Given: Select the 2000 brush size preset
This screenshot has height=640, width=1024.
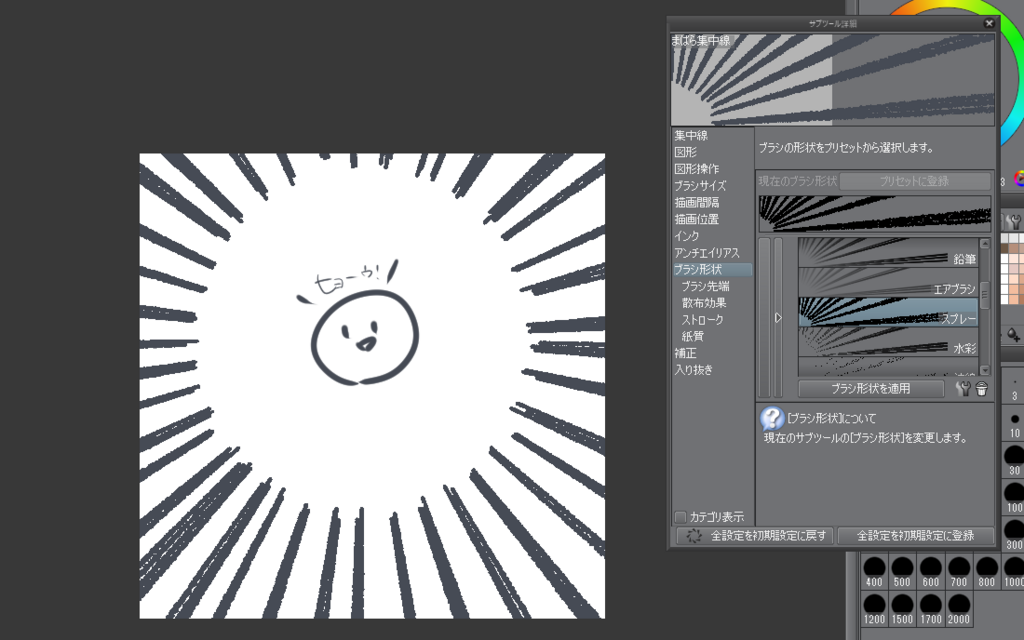Looking at the screenshot, I should pyautogui.click(x=959, y=609).
